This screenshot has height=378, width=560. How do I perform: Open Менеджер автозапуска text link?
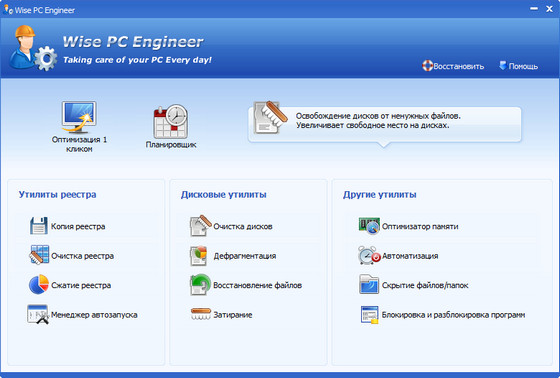(94, 315)
